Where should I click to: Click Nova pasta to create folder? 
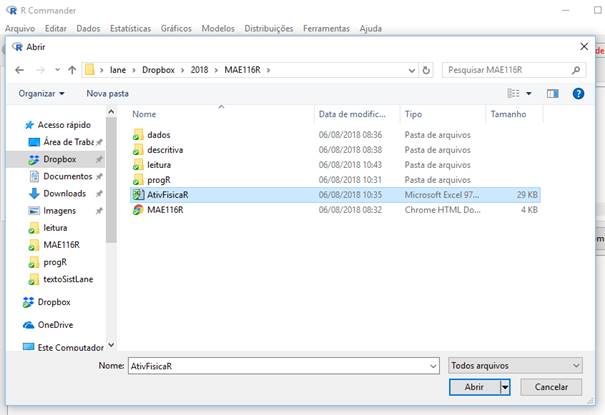click(107, 94)
